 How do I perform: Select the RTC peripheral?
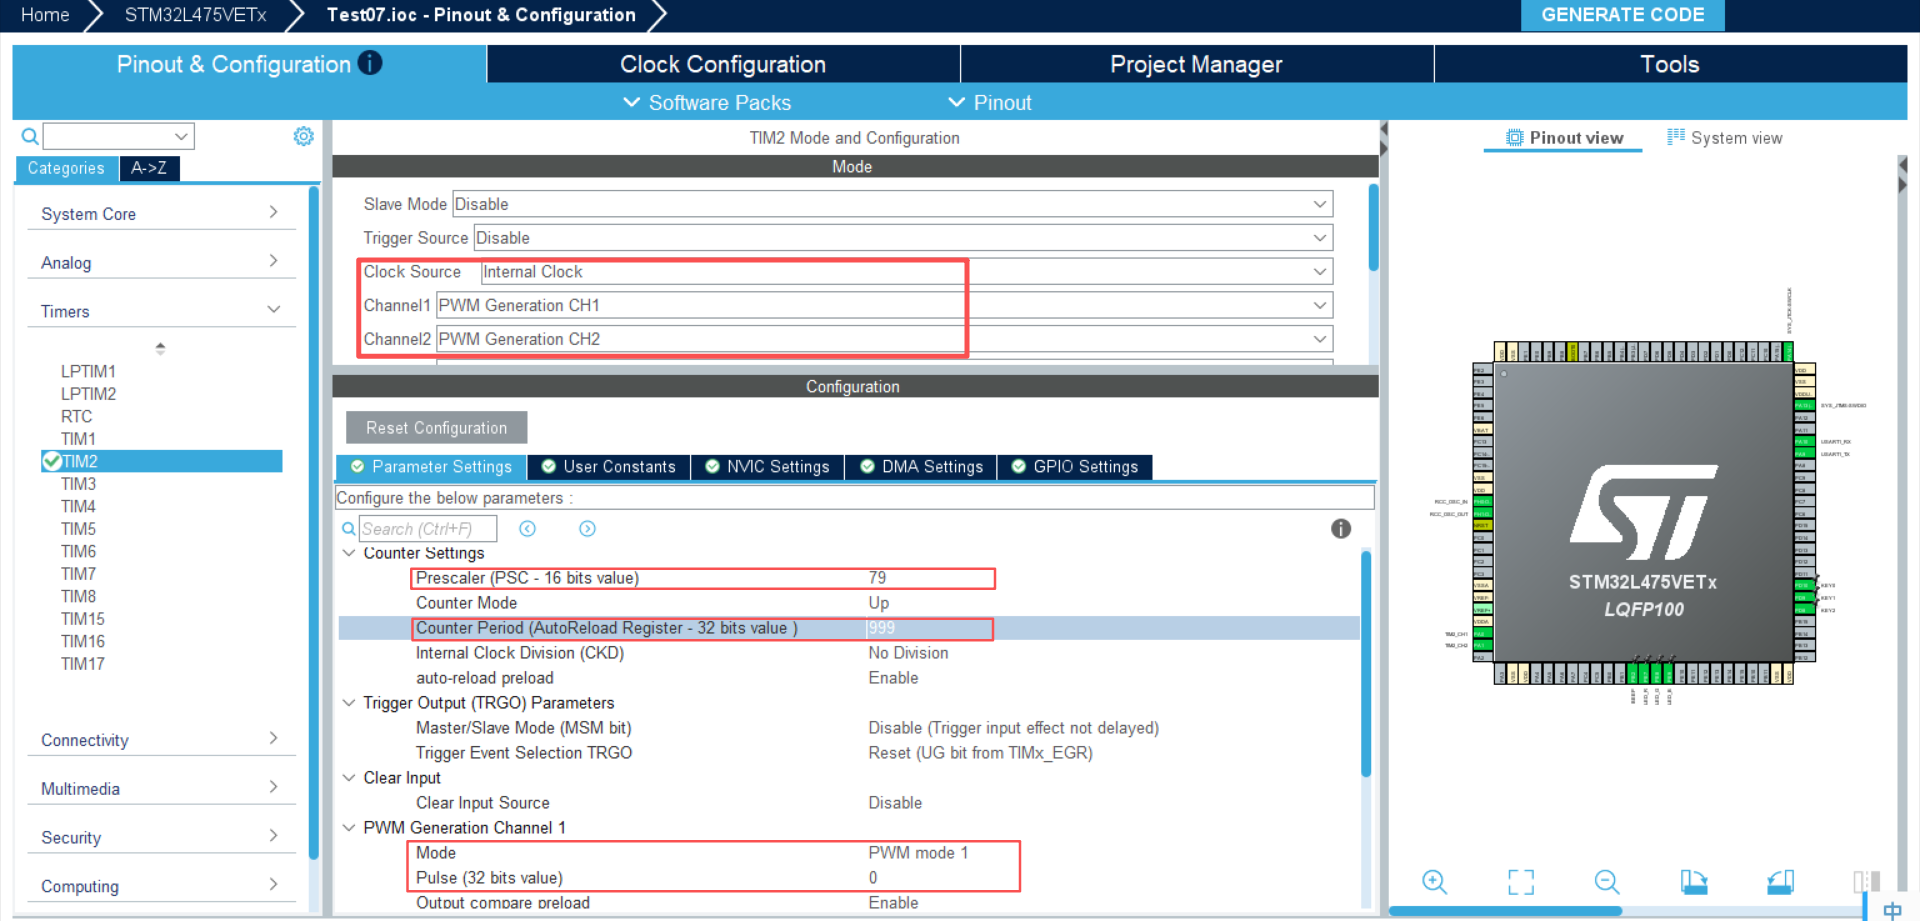point(76,416)
